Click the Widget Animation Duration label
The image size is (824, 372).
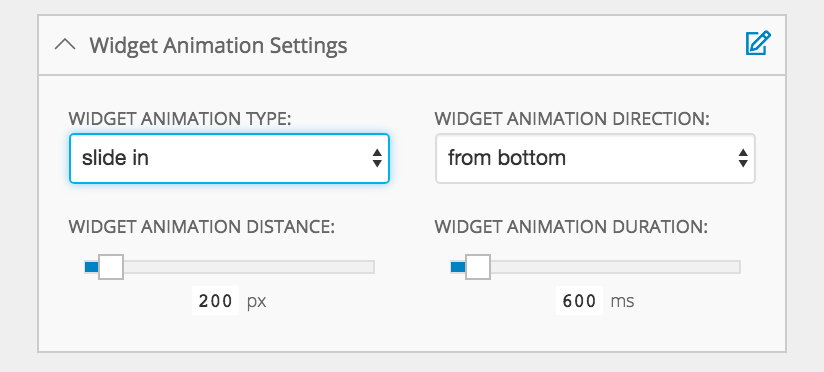[x=571, y=227]
